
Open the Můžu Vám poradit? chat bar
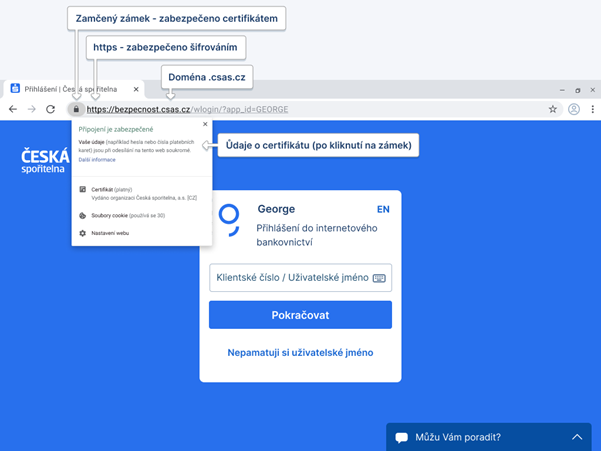489,437
